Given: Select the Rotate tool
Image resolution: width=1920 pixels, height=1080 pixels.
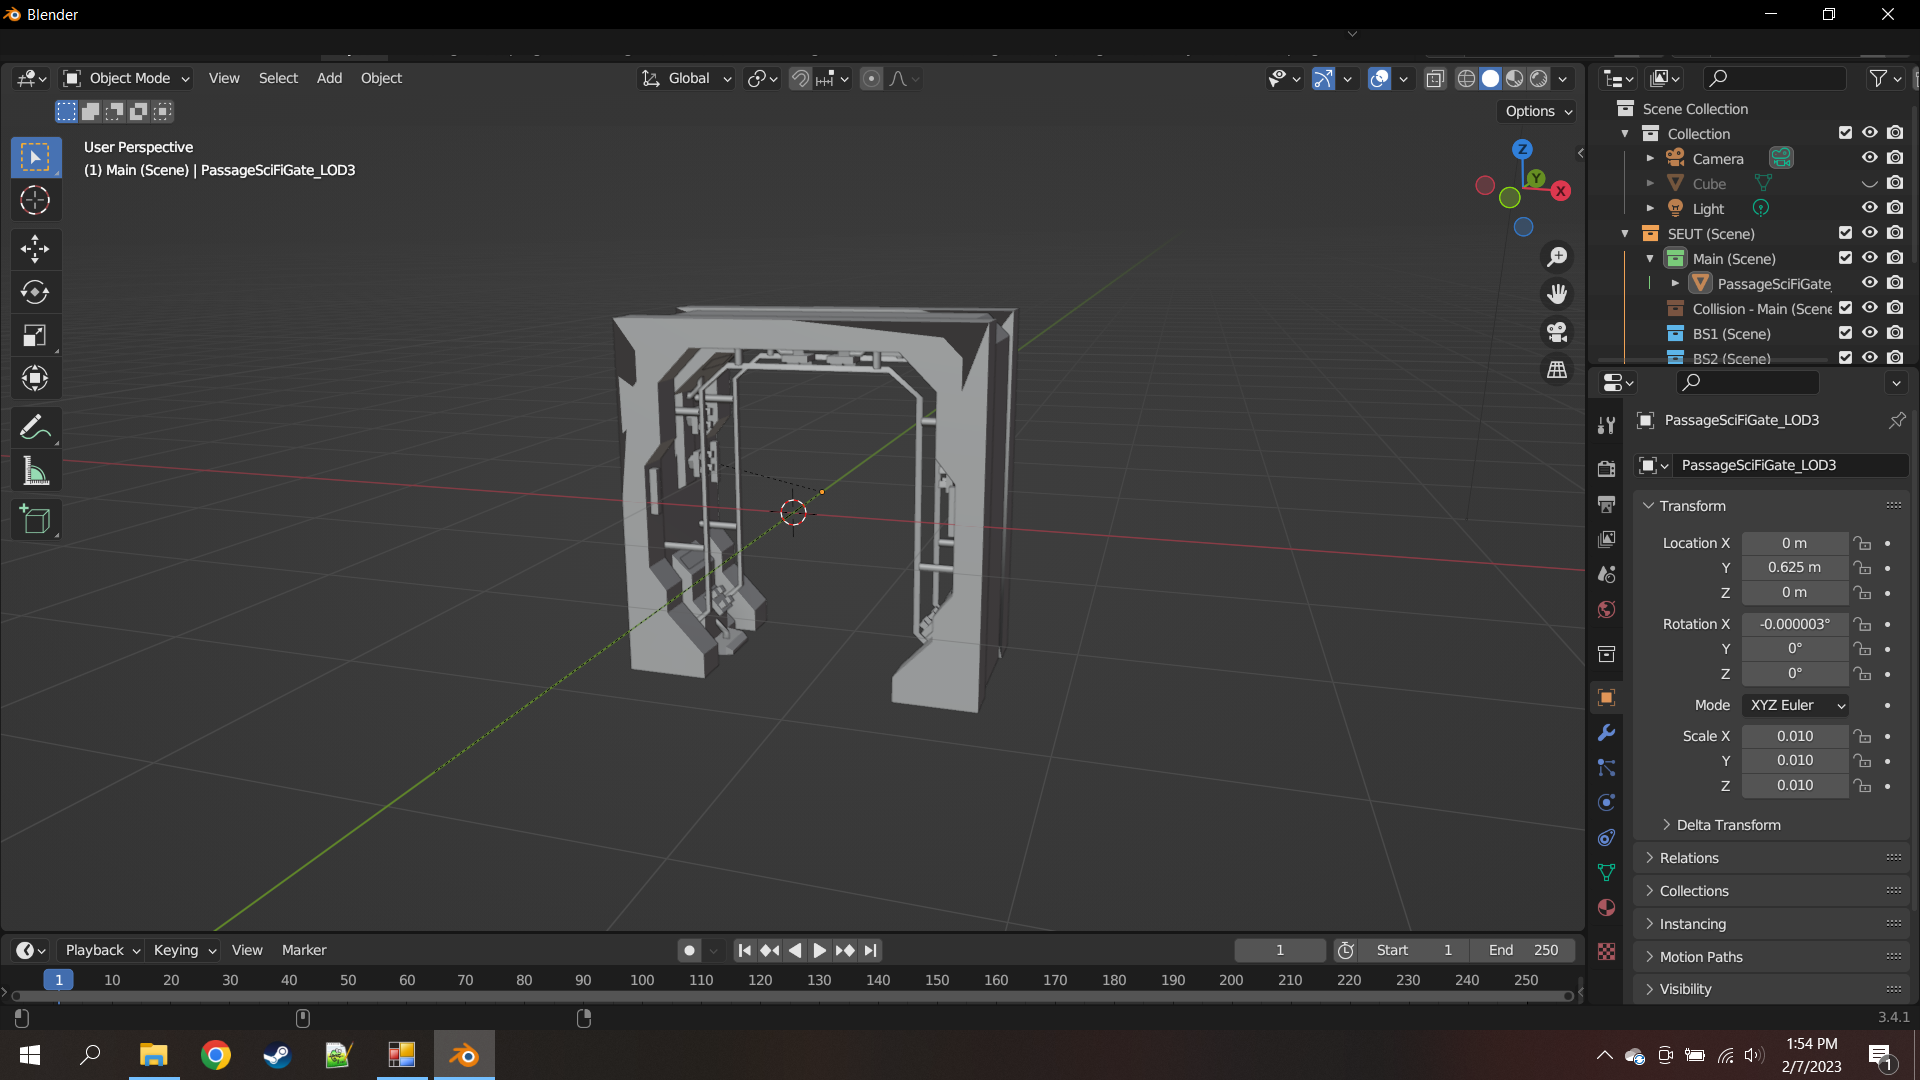Looking at the screenshot, I should click(x=35, y=292).
